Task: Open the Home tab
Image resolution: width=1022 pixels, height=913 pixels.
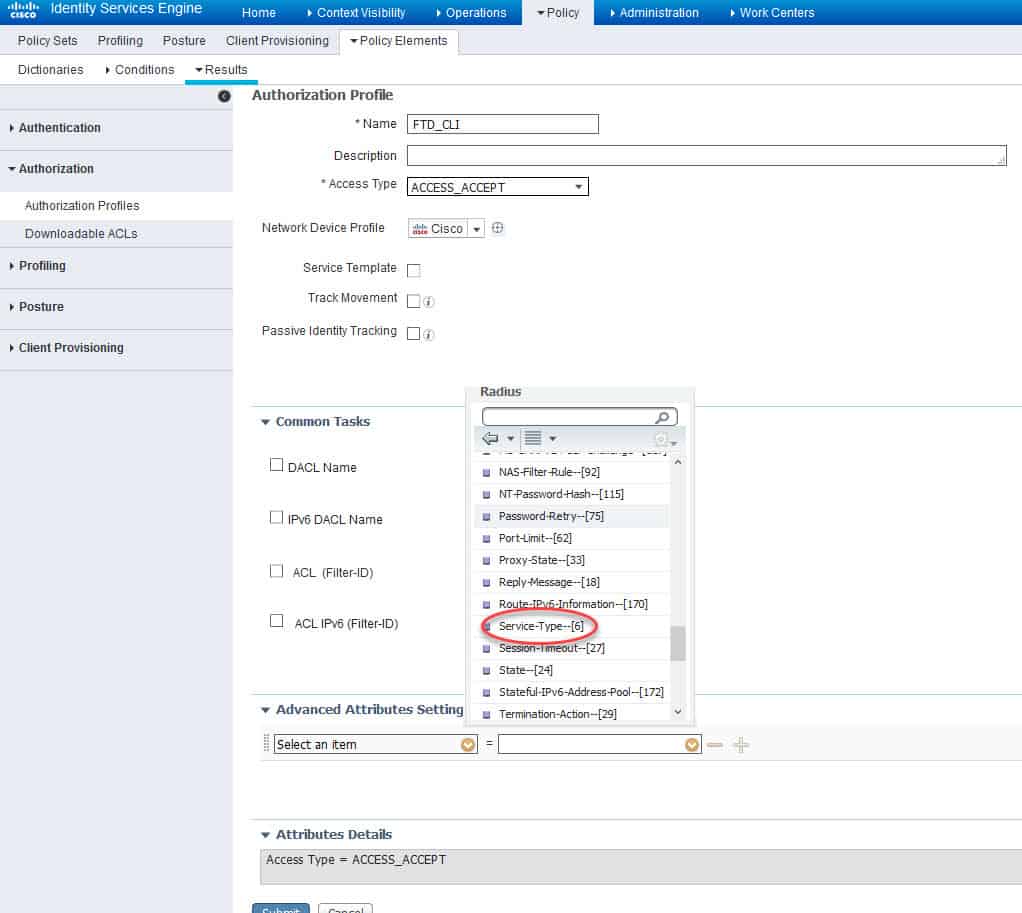Action: point(259,12)
